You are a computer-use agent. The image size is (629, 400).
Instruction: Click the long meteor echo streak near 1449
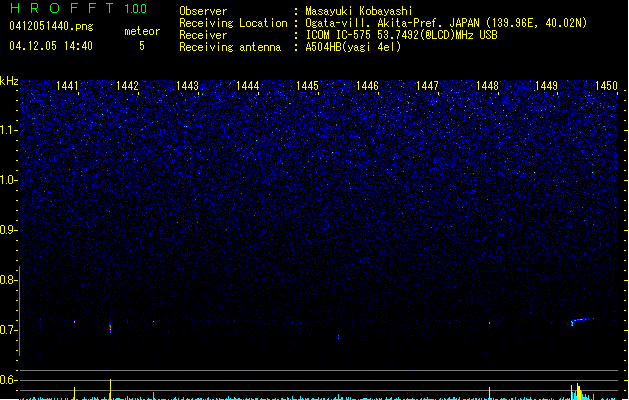tap(582, 321)
